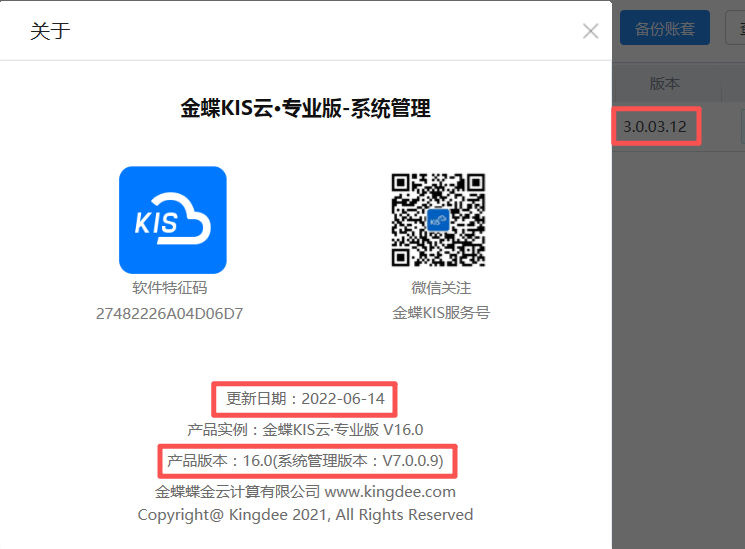Click the 金蝶KIS服务号 text
Screen dimensions: 745x549
point(440,313)
